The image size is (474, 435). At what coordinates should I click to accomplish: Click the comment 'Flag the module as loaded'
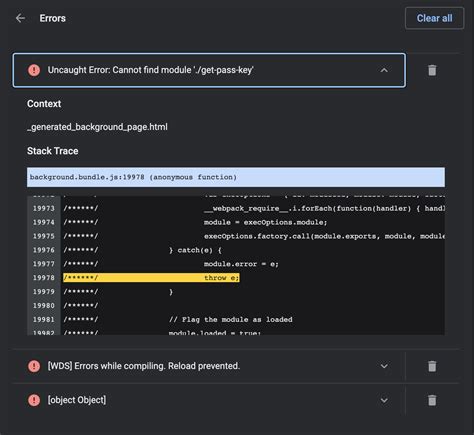[x=231, y=320]
